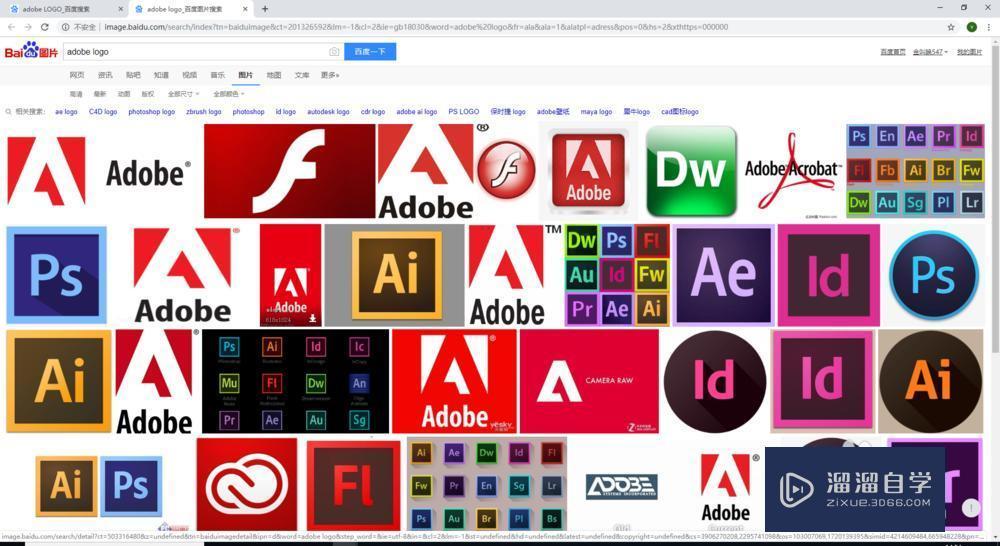Open the Ai icon on gray background
Viewport: 1000px width, 546px height.
(x=395, y=275)
